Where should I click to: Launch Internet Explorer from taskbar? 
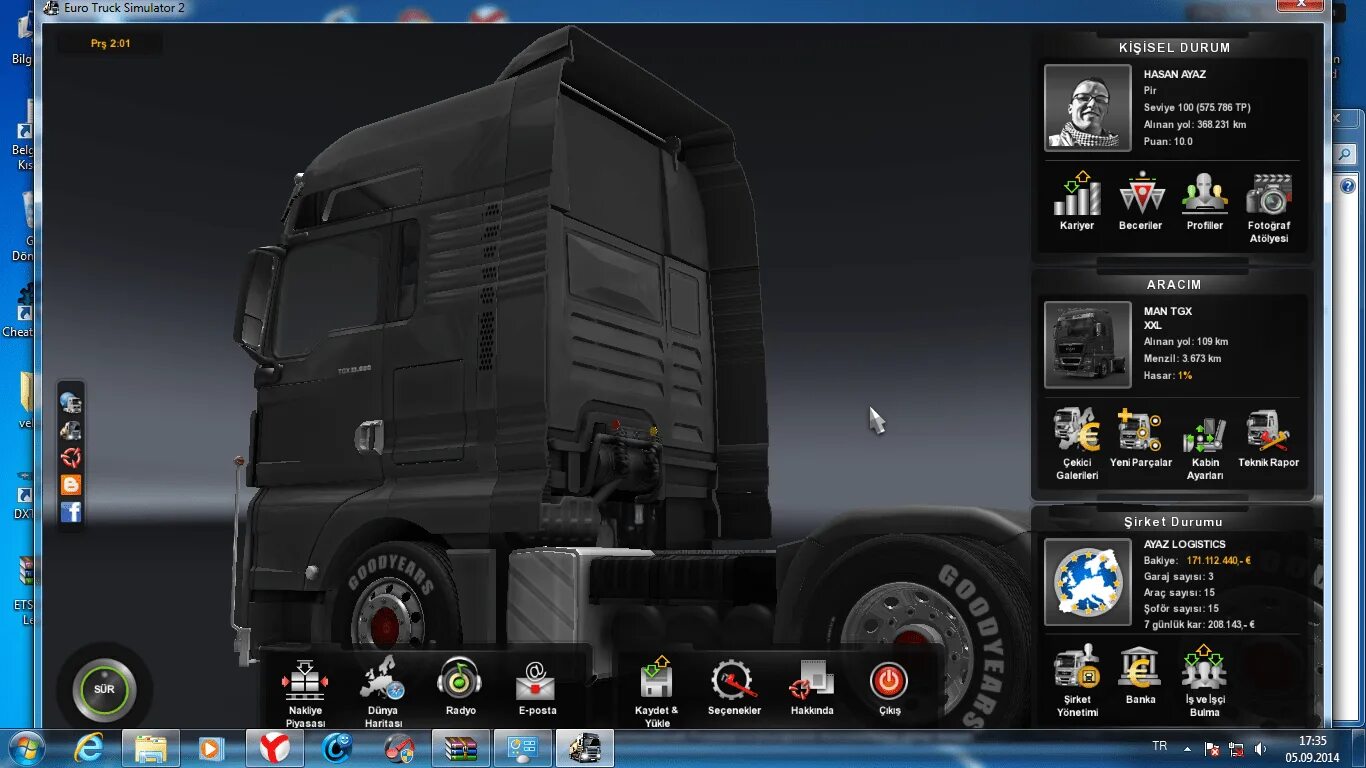[x=89, y=748]
